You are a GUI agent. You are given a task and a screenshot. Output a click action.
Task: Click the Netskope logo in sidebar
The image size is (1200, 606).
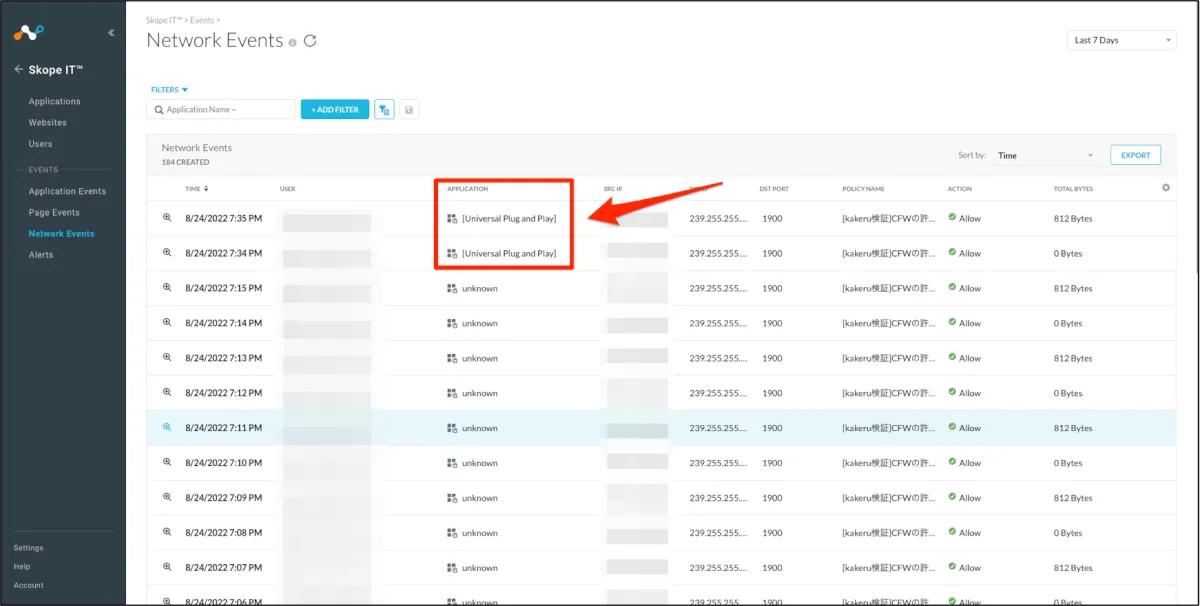point(29,33)
